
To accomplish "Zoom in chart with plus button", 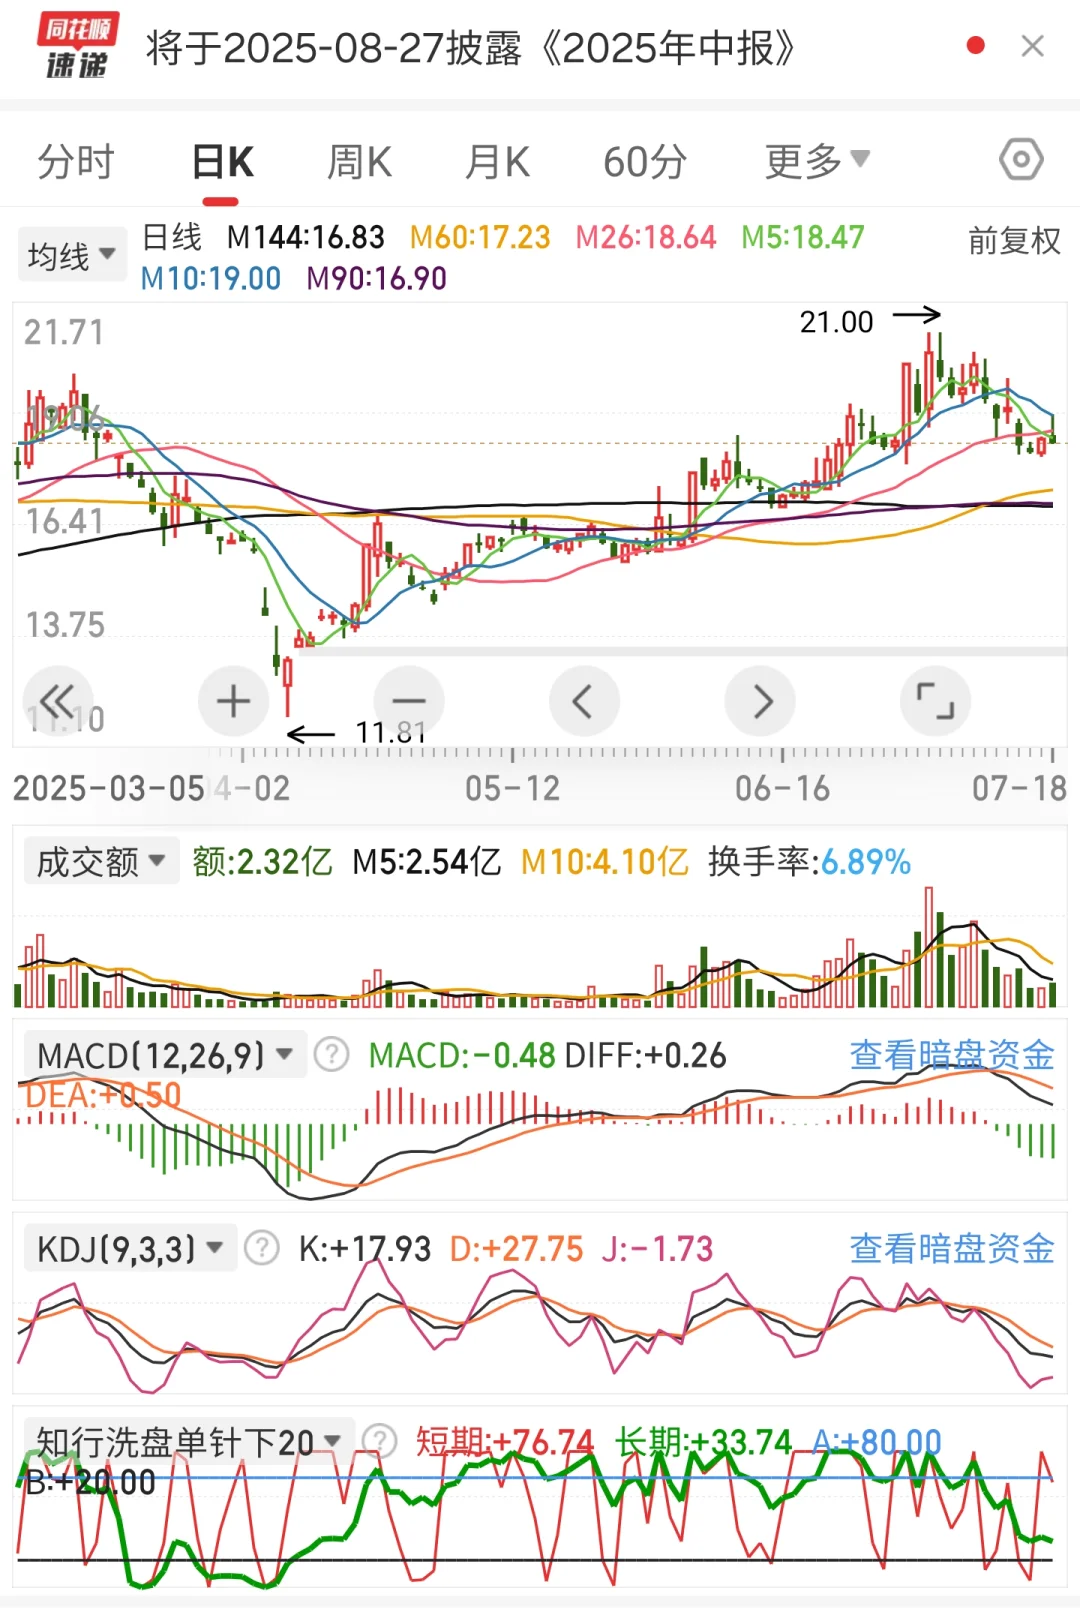I will pos(233,701).
